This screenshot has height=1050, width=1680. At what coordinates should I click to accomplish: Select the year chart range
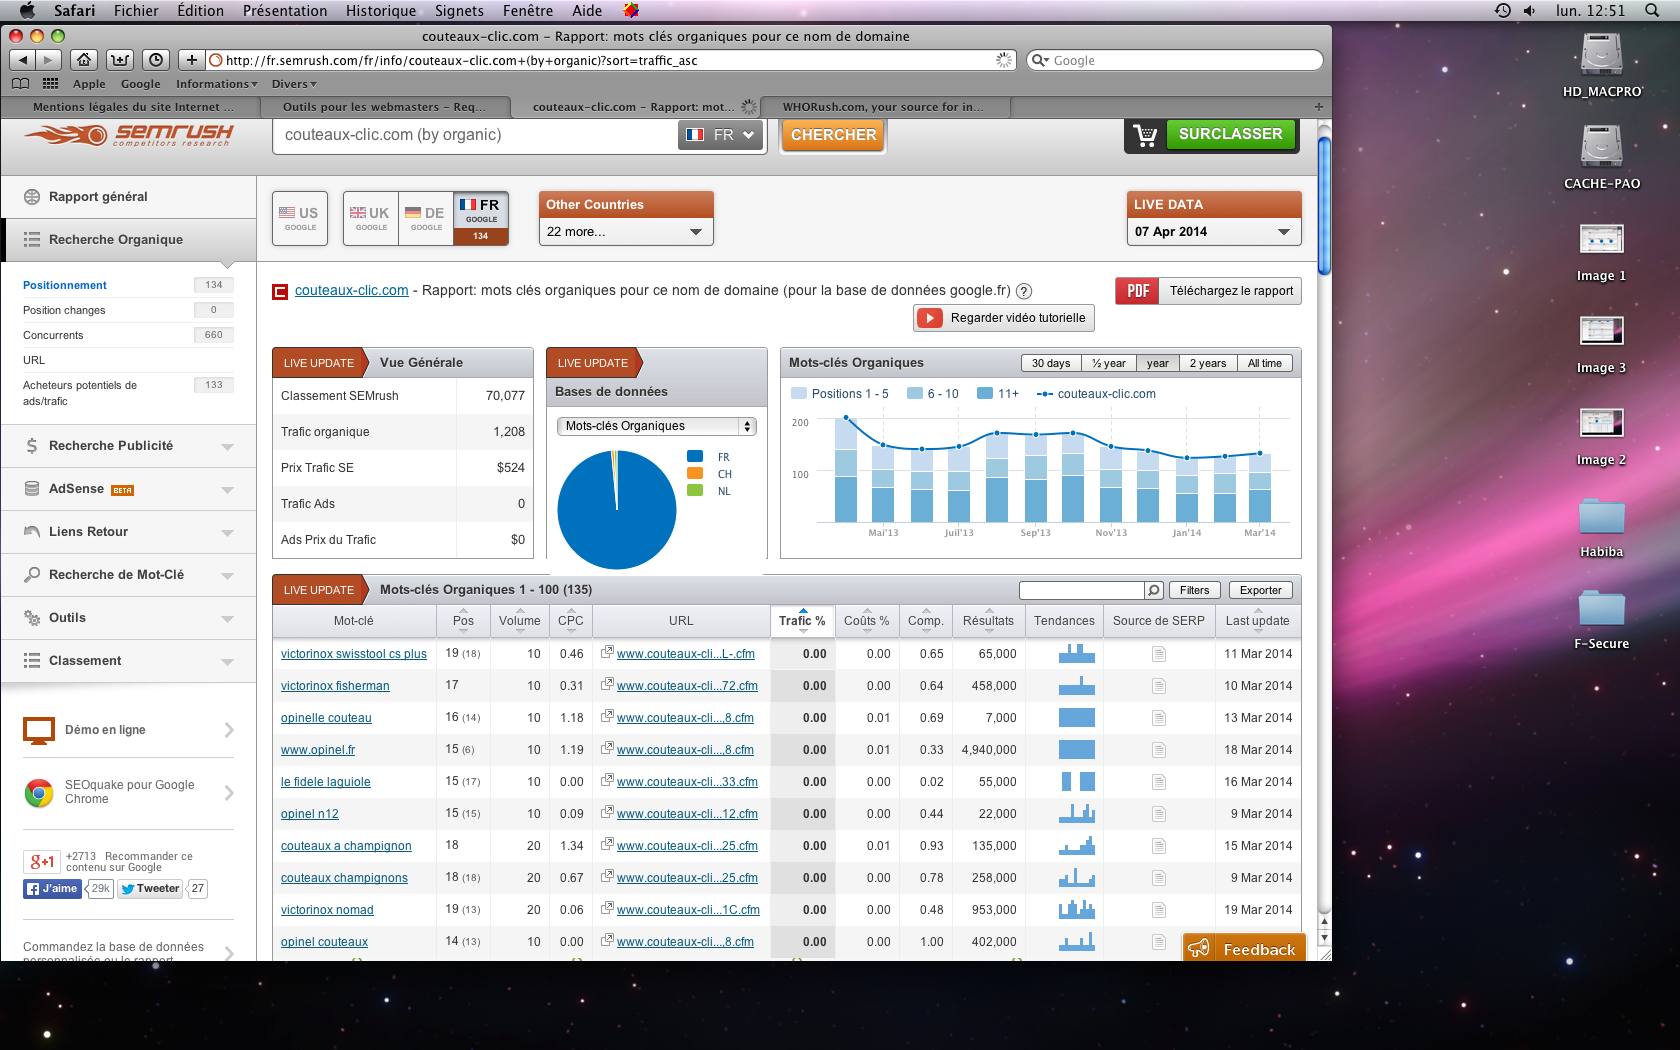(1158, 363)
